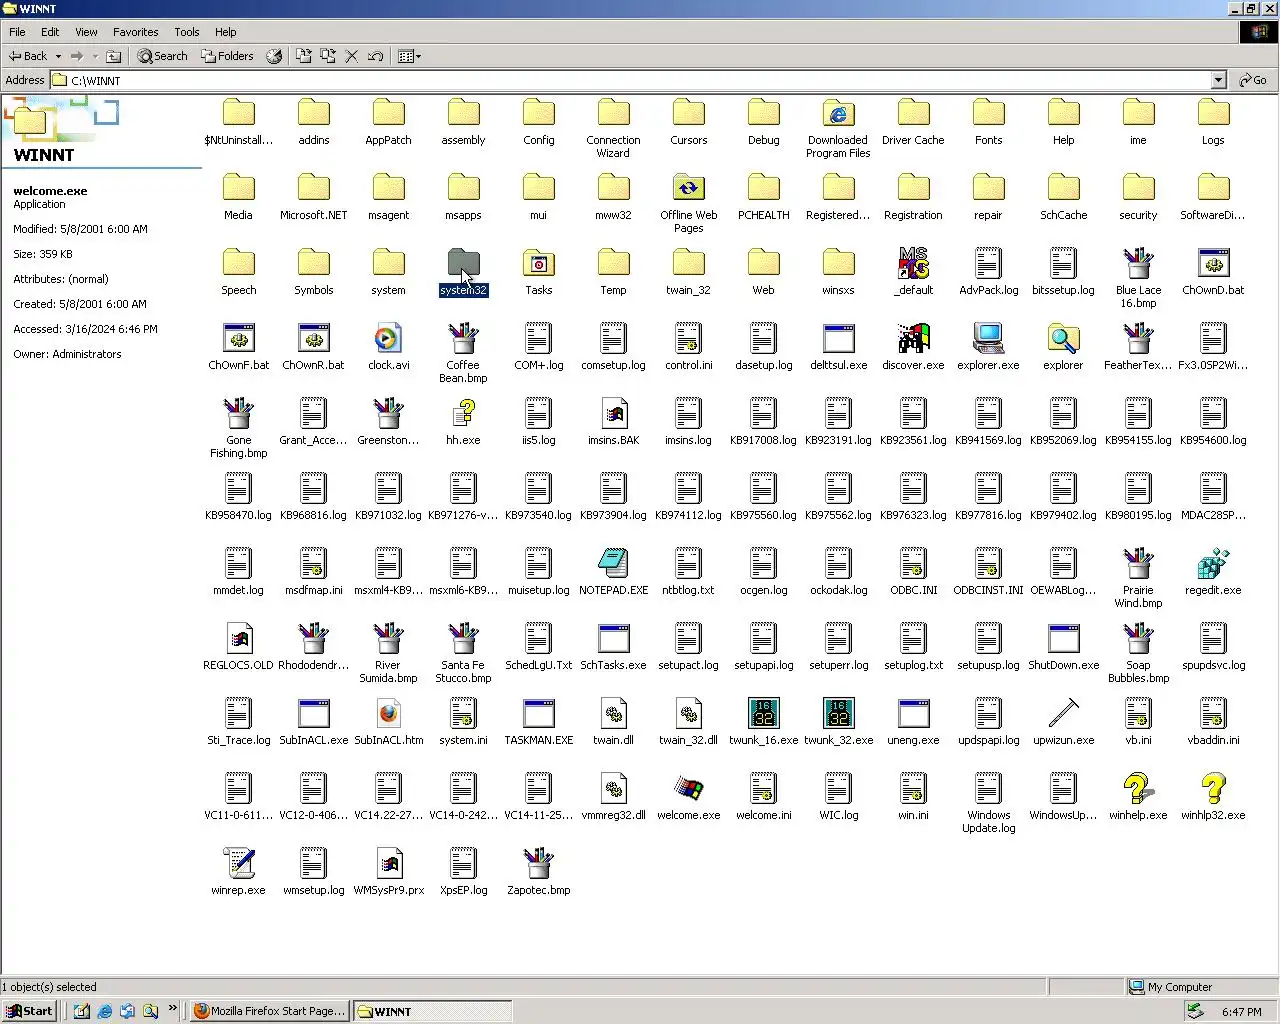Click the Go button
Image resolution: width=1280 pixels, height=1024 pixels.
[1253, 80]
